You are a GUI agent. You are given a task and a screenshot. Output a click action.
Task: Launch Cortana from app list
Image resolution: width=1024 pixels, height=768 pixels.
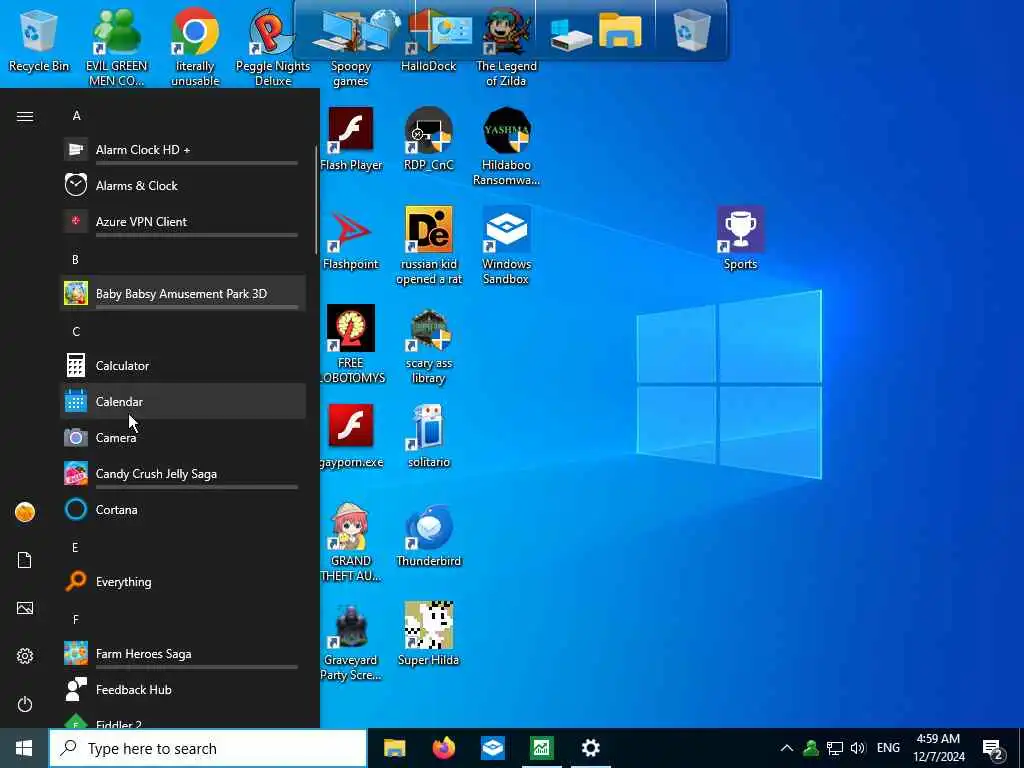pos(183,509)
